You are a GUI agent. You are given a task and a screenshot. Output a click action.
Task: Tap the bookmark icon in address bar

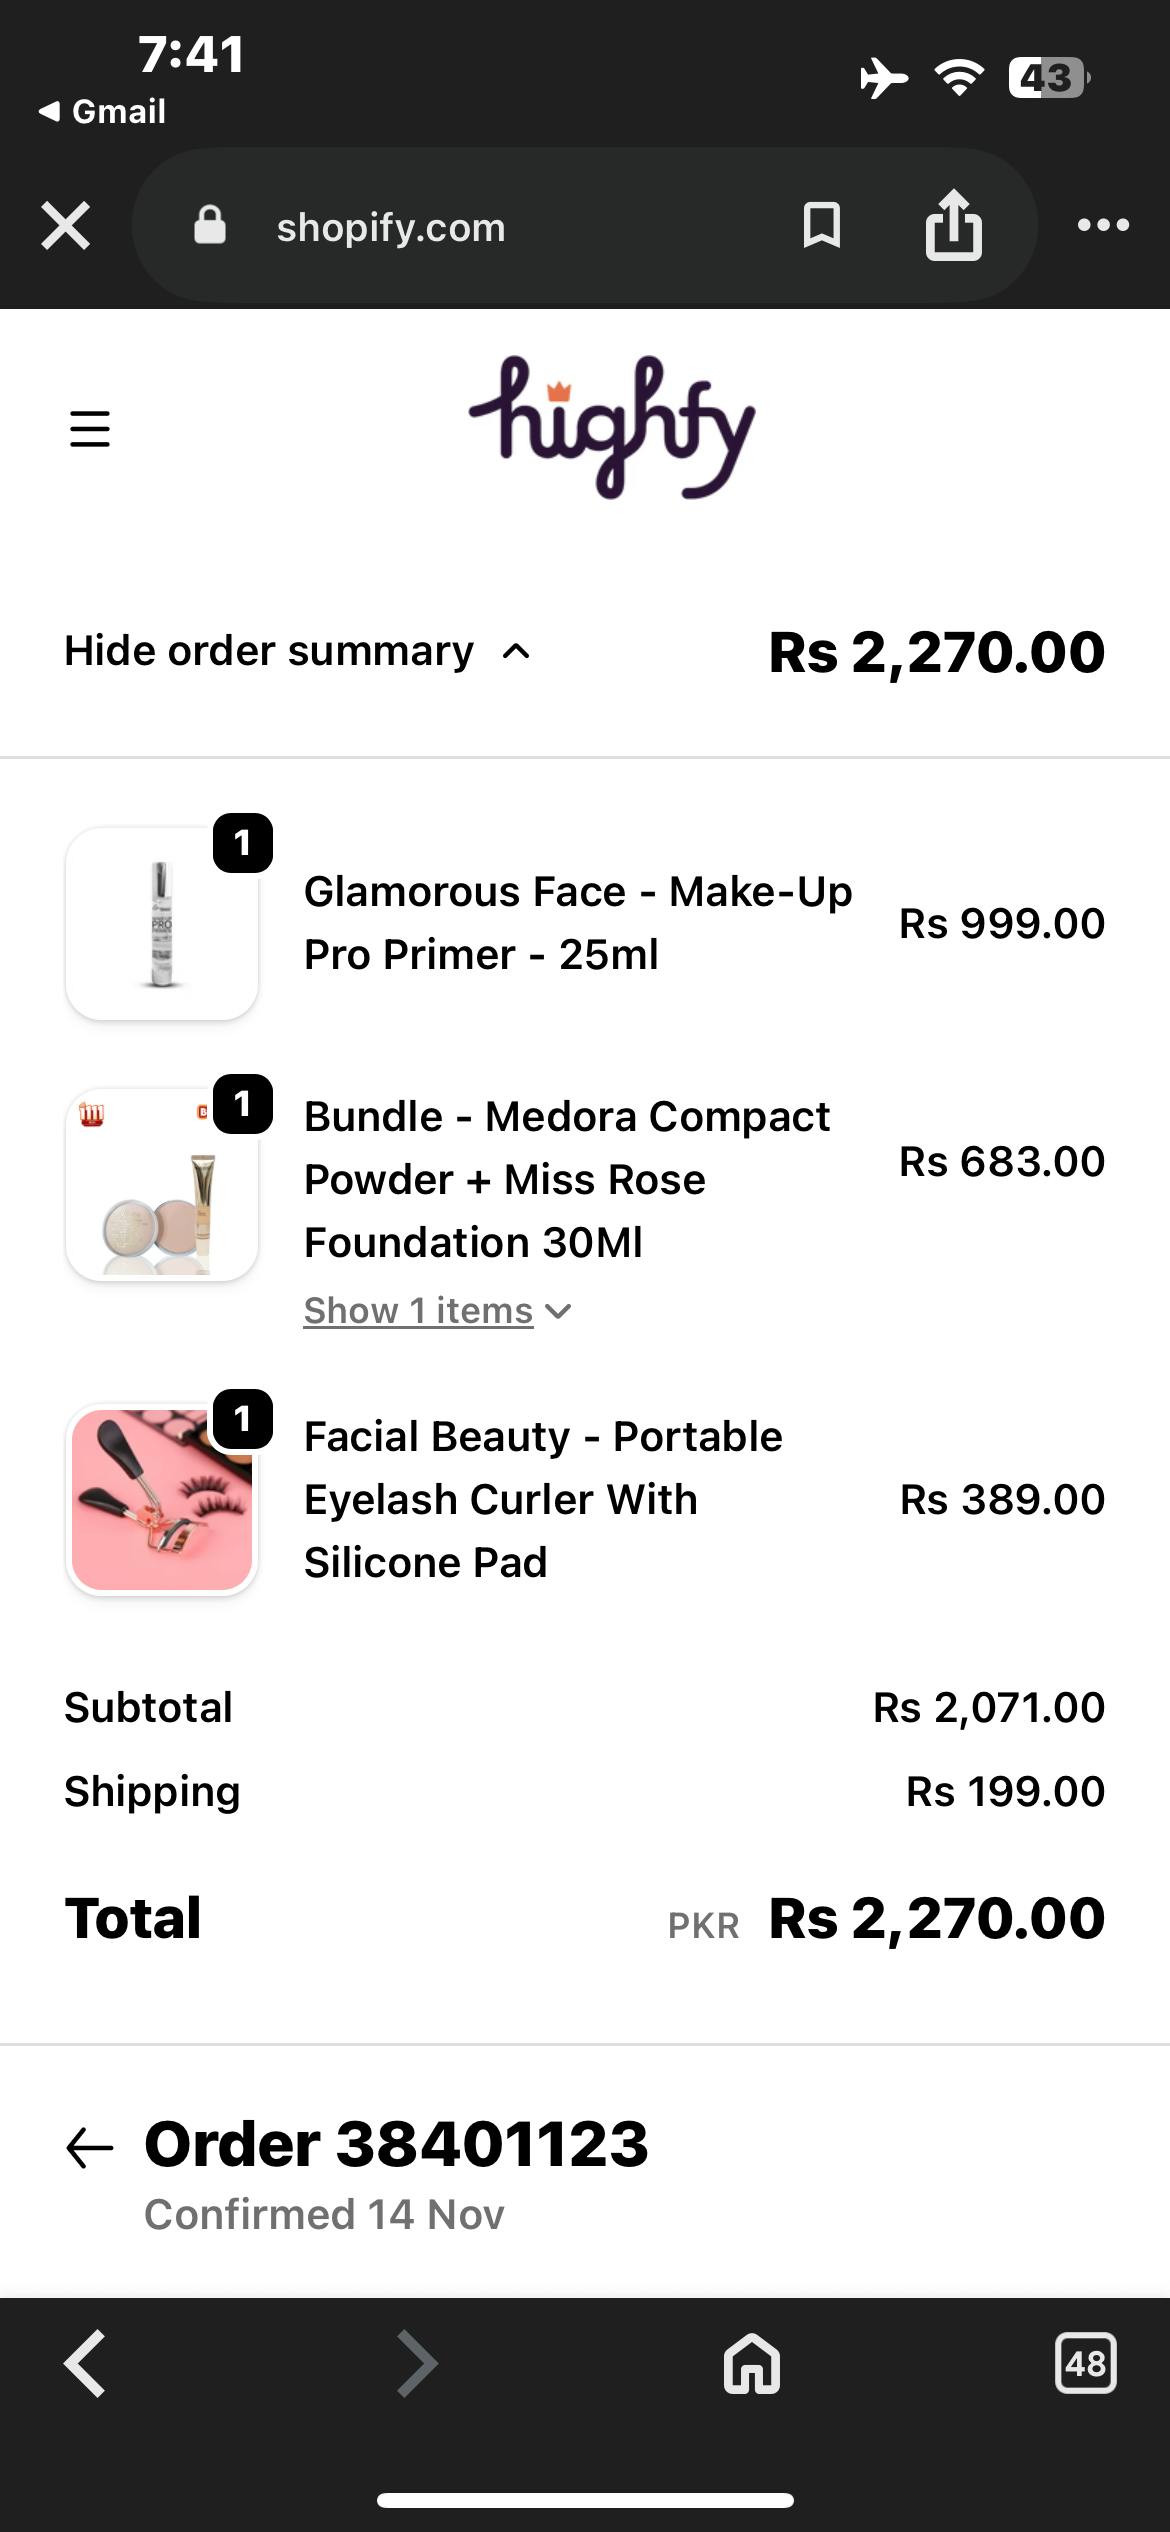pyautogui.click(x=821, y=225)
